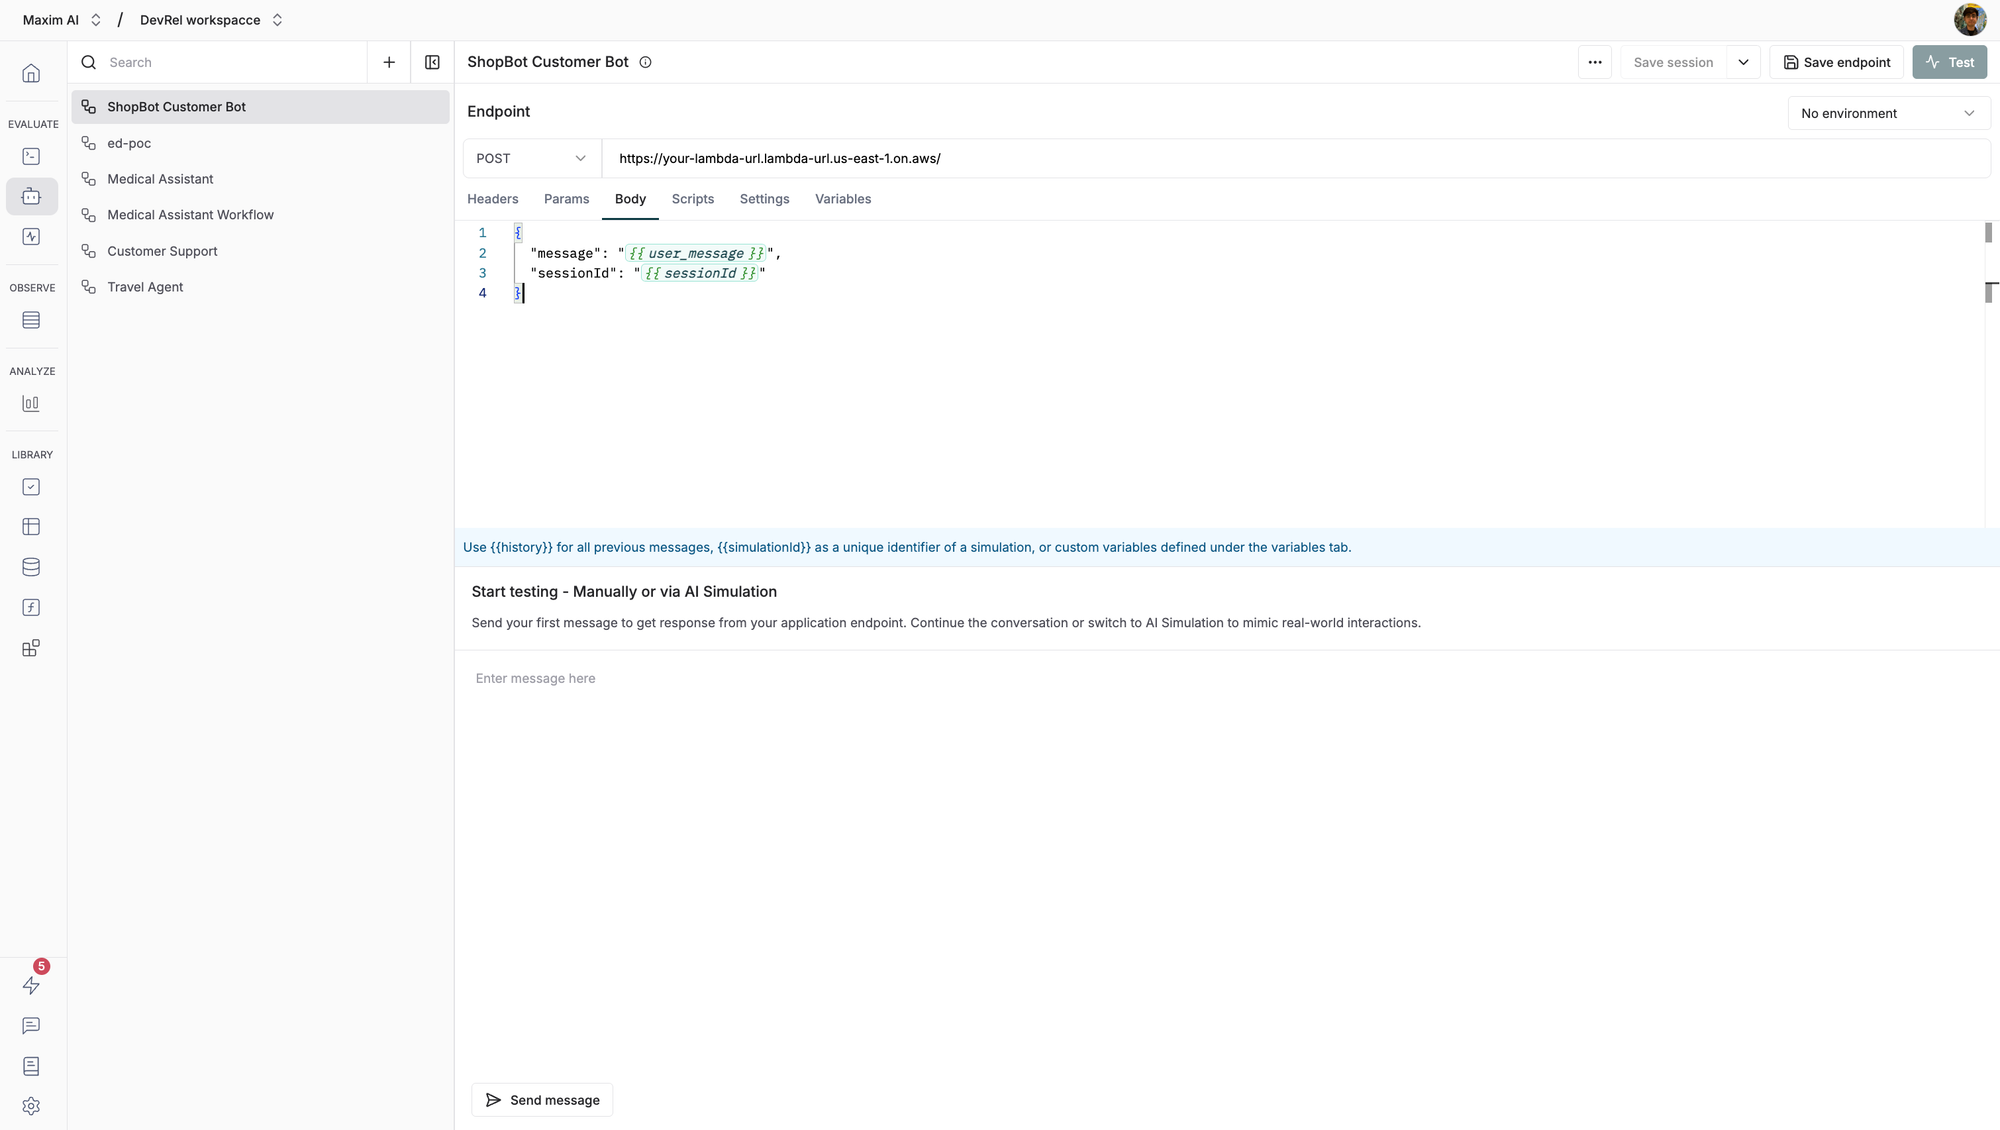Image resolution: width=2000 pixels, height=1130 pixels.
Task: Click the editor vertical scrollbar
Action: tap(1988, 233)
